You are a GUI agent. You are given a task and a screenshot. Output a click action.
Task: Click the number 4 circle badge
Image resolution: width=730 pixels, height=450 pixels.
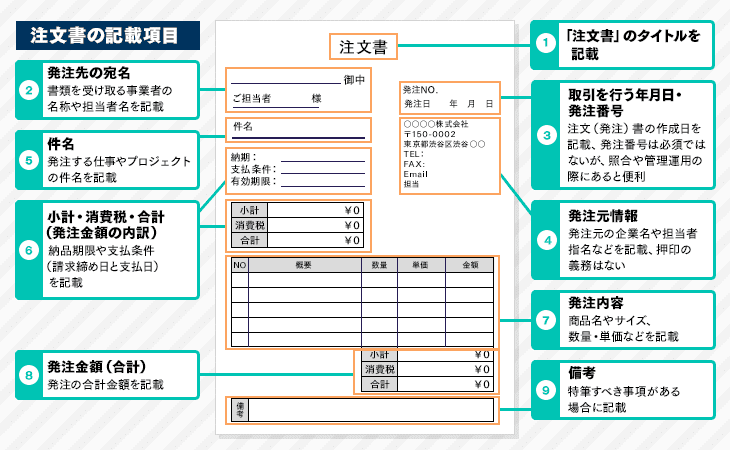pyautogui.click(x=545, y=239)
